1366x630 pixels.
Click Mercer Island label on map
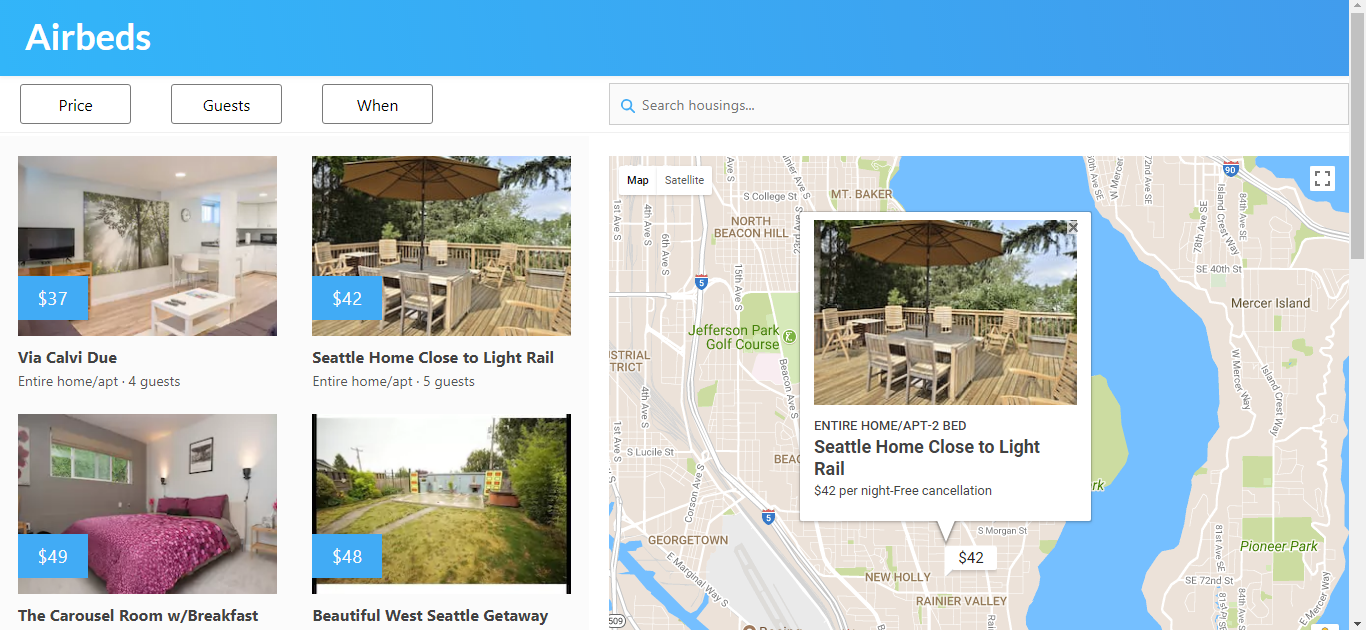click(x=1270, y=303)
